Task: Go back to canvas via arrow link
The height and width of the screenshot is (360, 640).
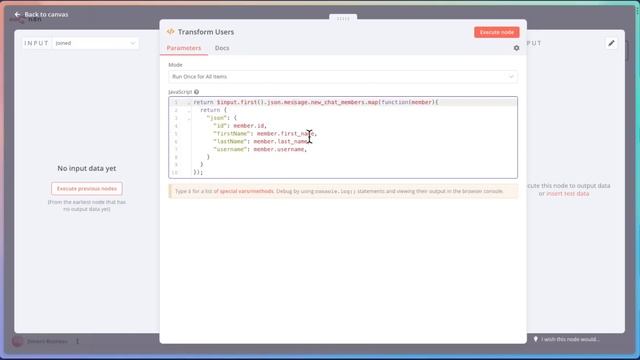Action: coord(41,14)
